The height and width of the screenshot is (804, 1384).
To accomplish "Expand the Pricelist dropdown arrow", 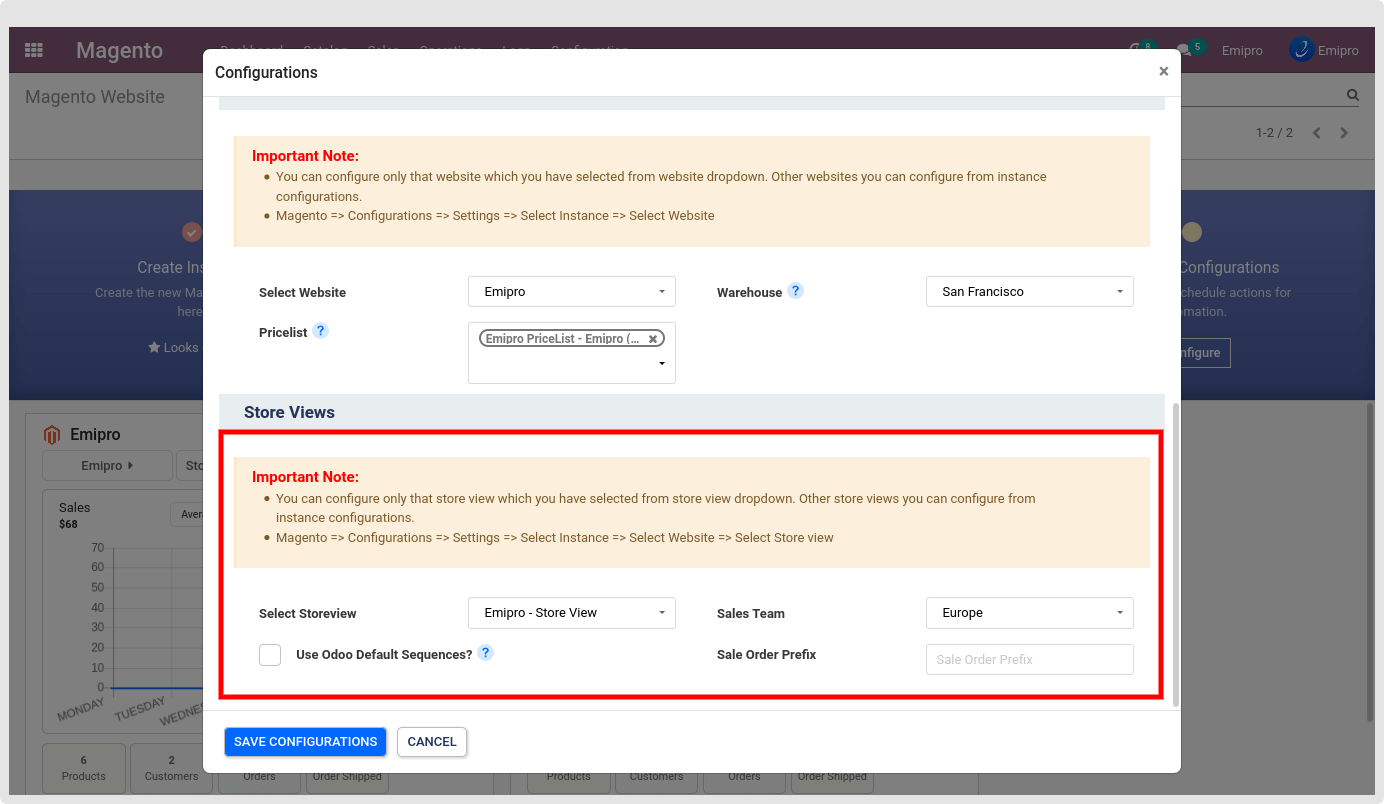I will [662, 364].
